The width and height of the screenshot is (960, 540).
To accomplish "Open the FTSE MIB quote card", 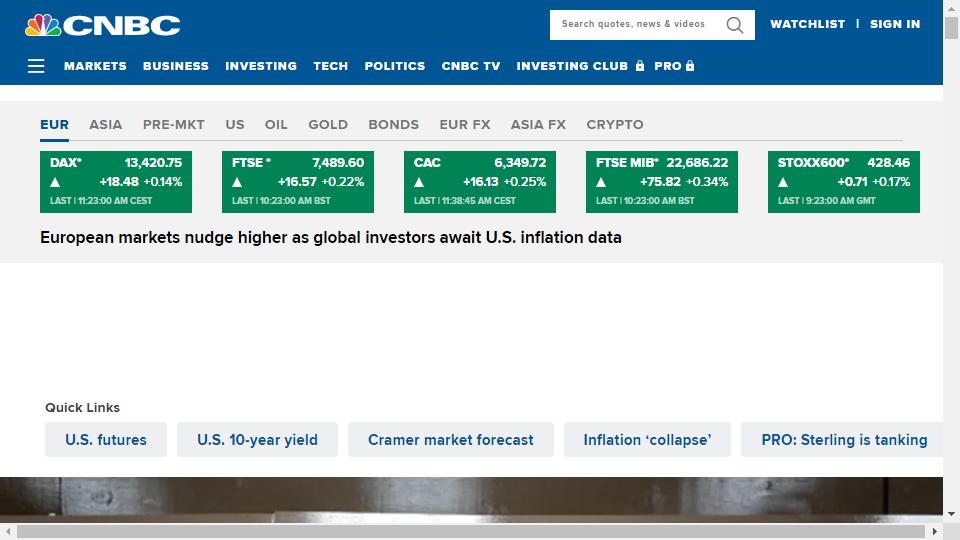I will point(662,182).
